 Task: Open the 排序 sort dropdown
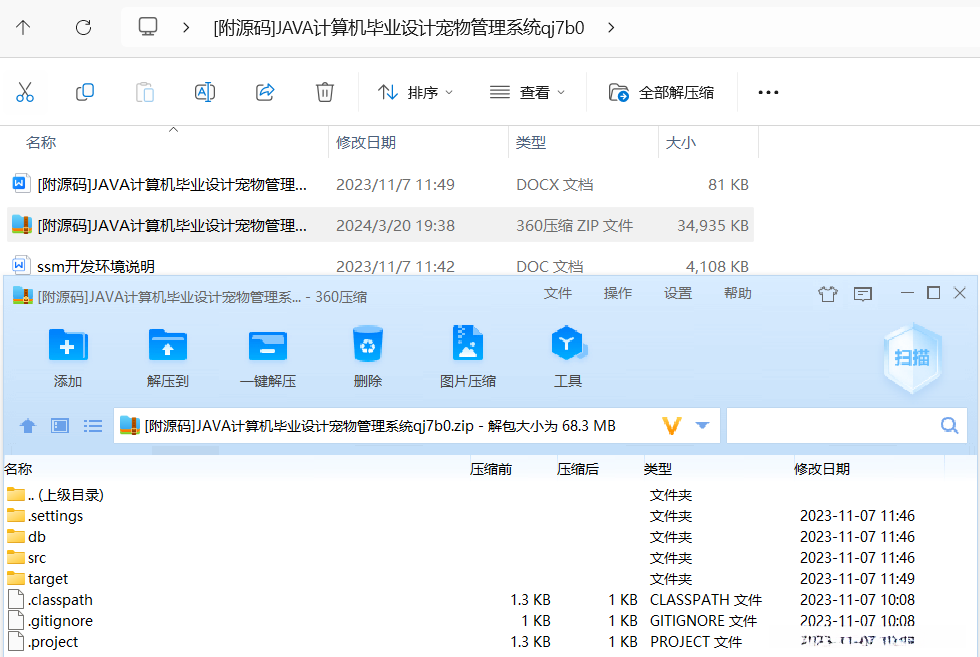(415, 93)
